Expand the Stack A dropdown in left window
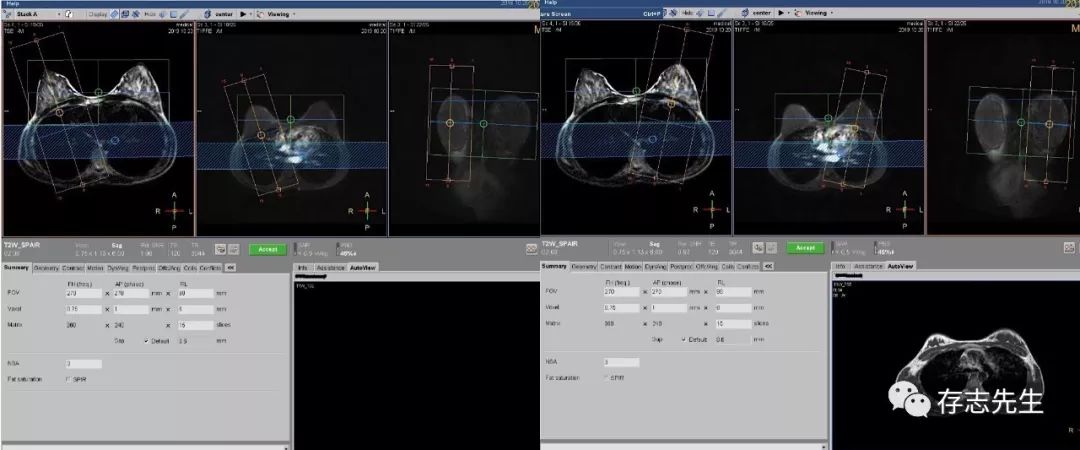Image resolution: width=1080 pixels, height=450 pixels. pos(59,14)
